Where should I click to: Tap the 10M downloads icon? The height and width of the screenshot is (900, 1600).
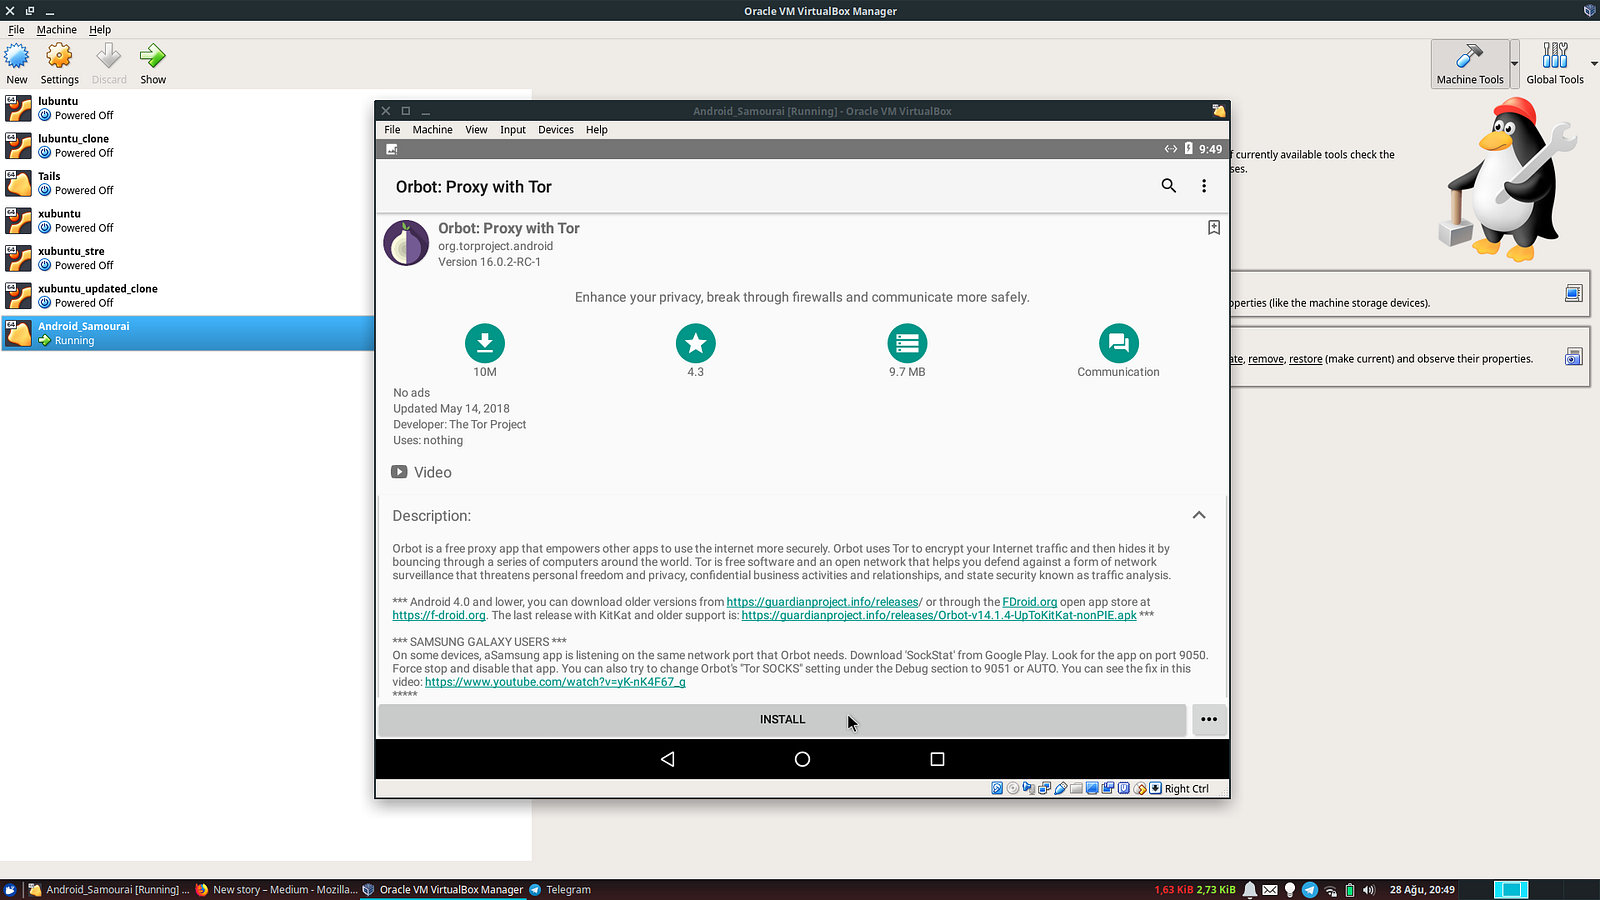pos(485,343)
